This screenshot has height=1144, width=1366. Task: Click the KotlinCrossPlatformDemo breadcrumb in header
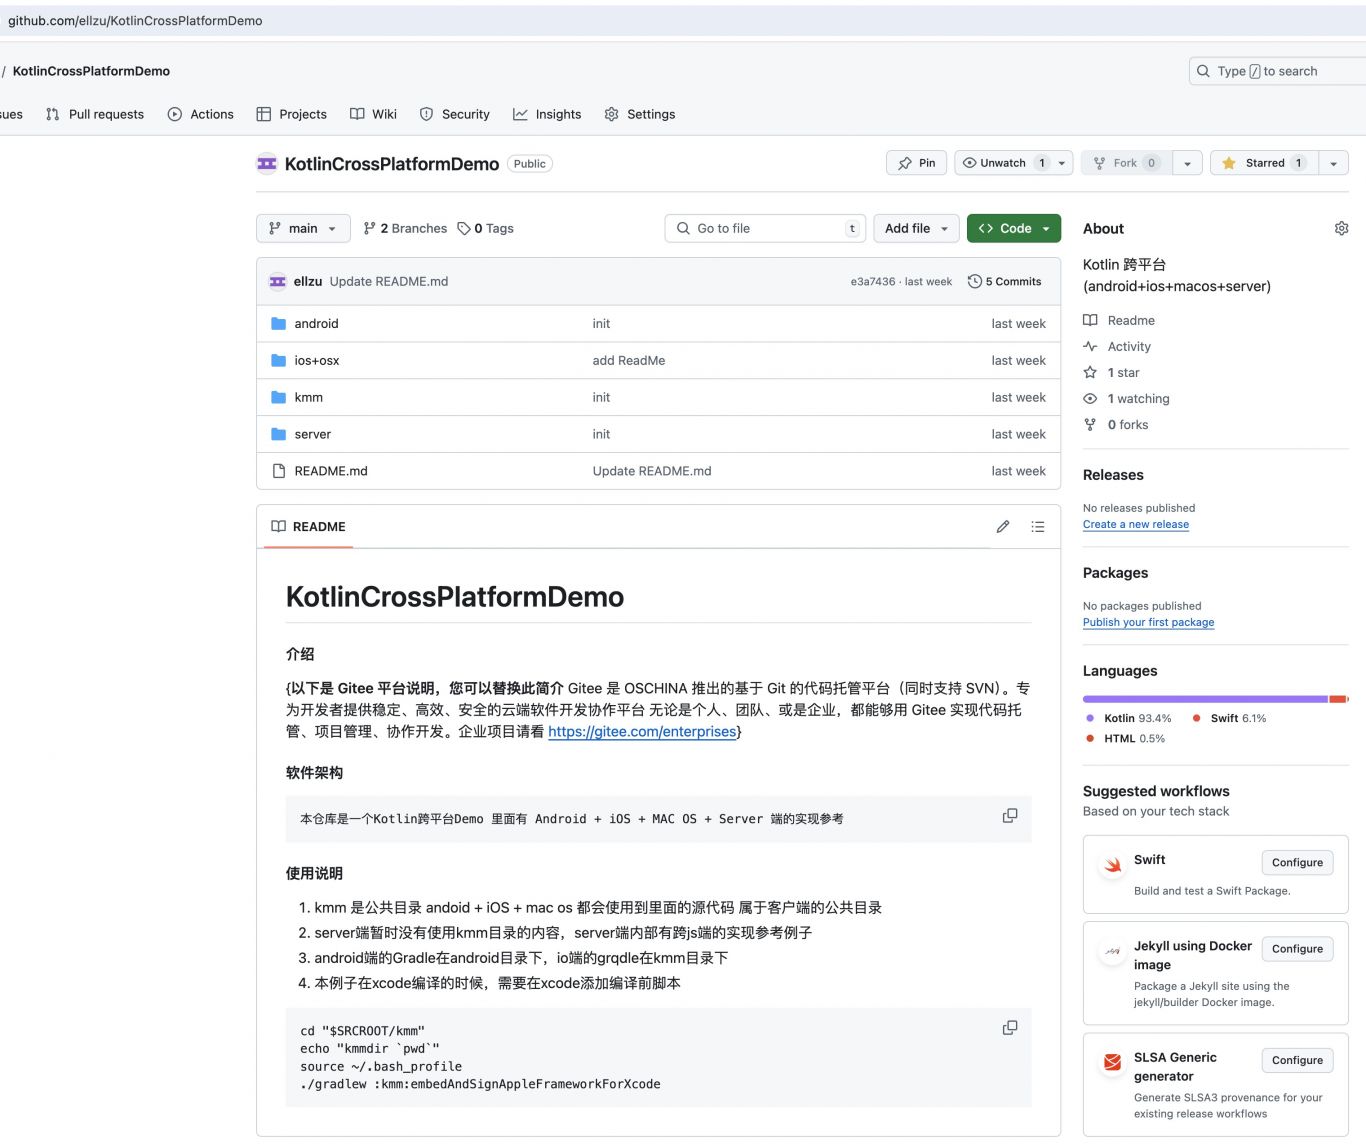[x=91, y=71]
